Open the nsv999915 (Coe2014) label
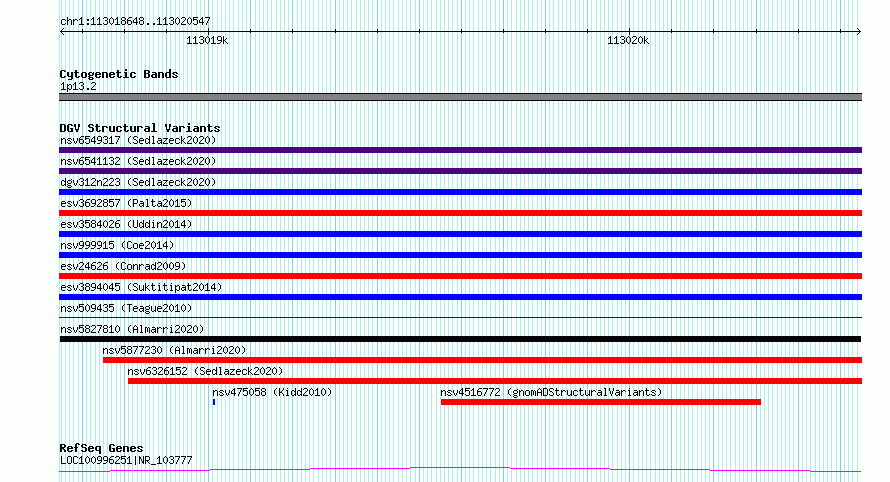The width and height of the screenshot is (890, 482). point(117,245)
